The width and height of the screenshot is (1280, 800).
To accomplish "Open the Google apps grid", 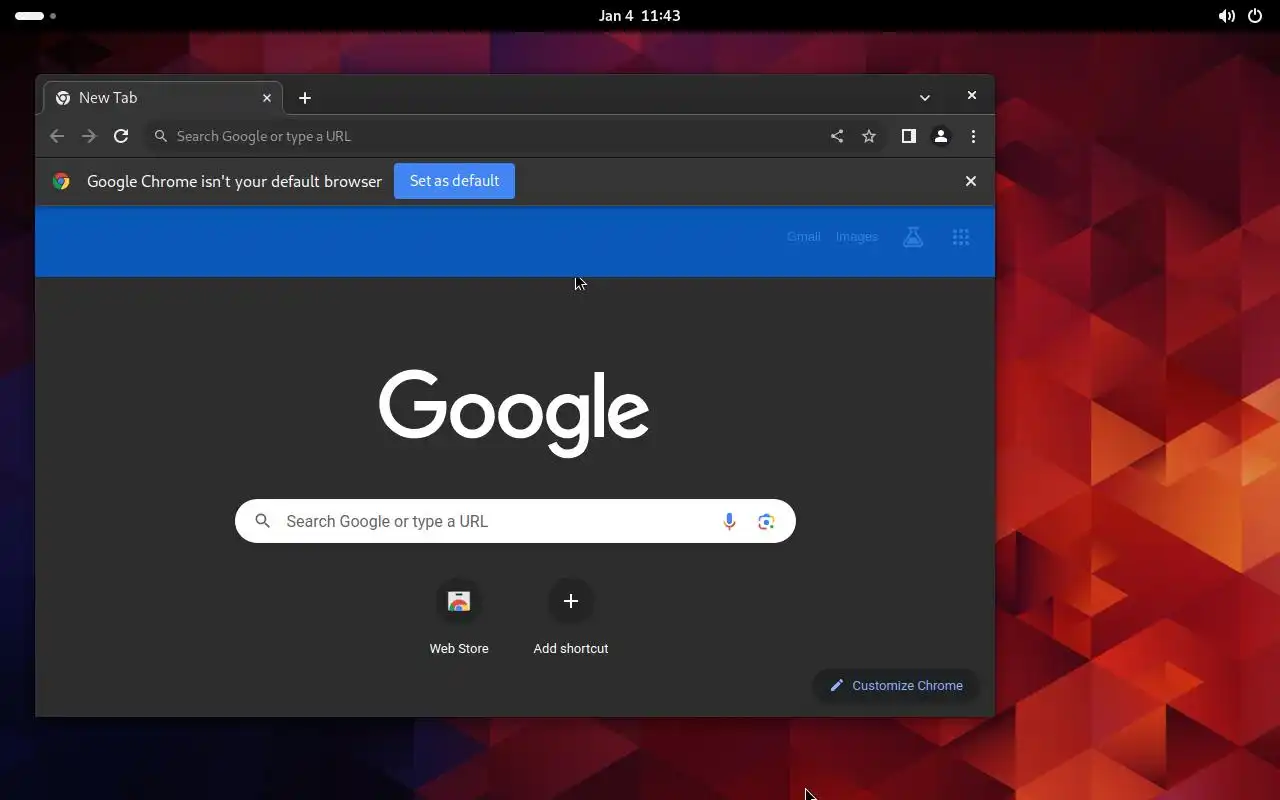I will [961, 237].
